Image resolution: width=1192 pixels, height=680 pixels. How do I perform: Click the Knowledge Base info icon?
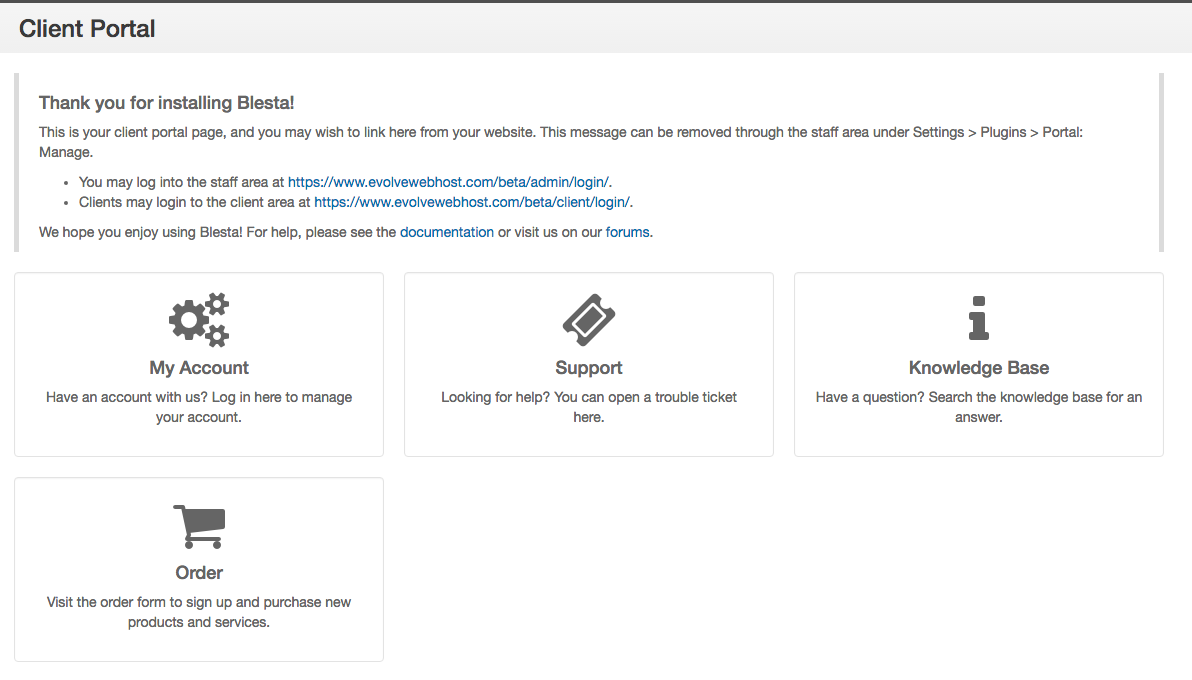coord(978,318)
